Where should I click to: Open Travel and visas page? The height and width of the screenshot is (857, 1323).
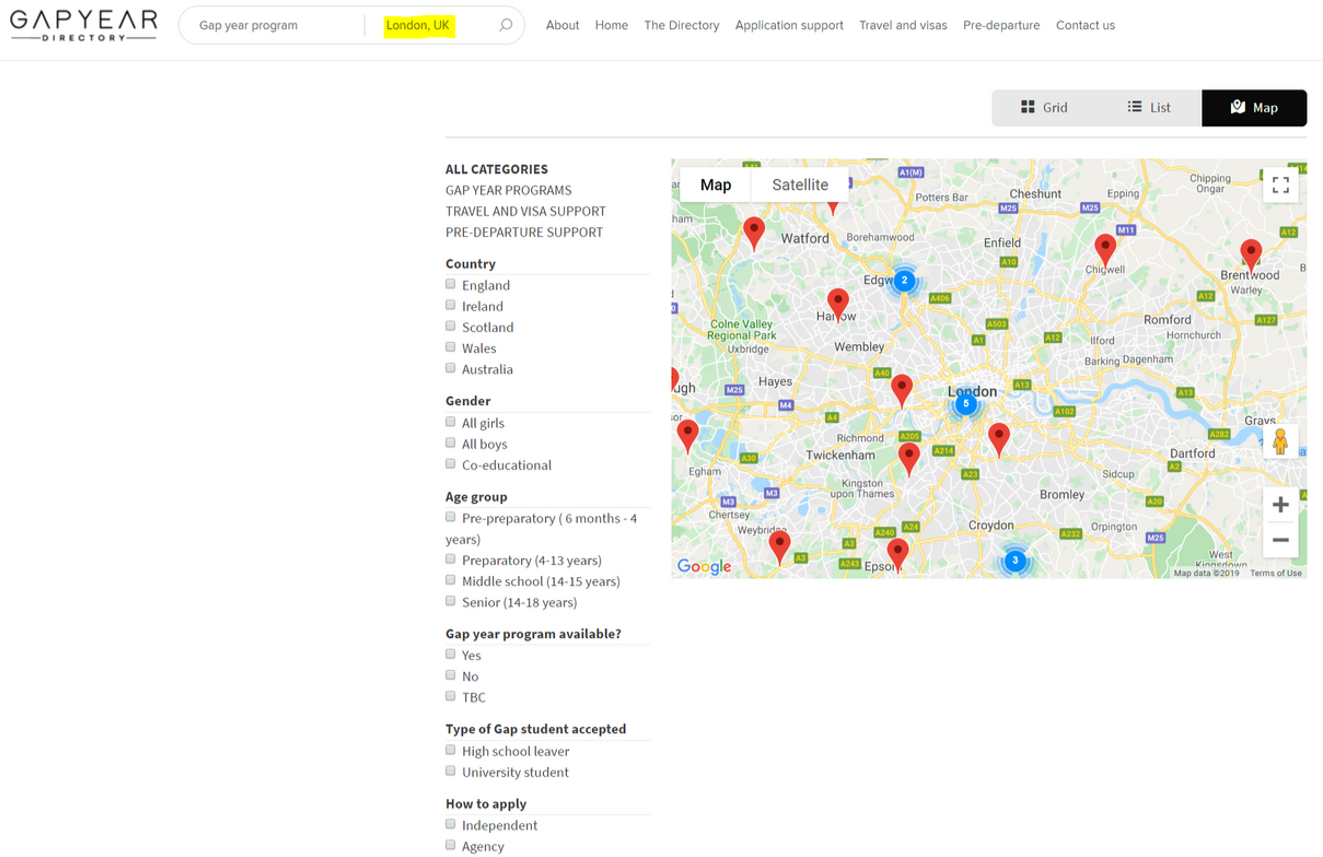pos(903,26)
